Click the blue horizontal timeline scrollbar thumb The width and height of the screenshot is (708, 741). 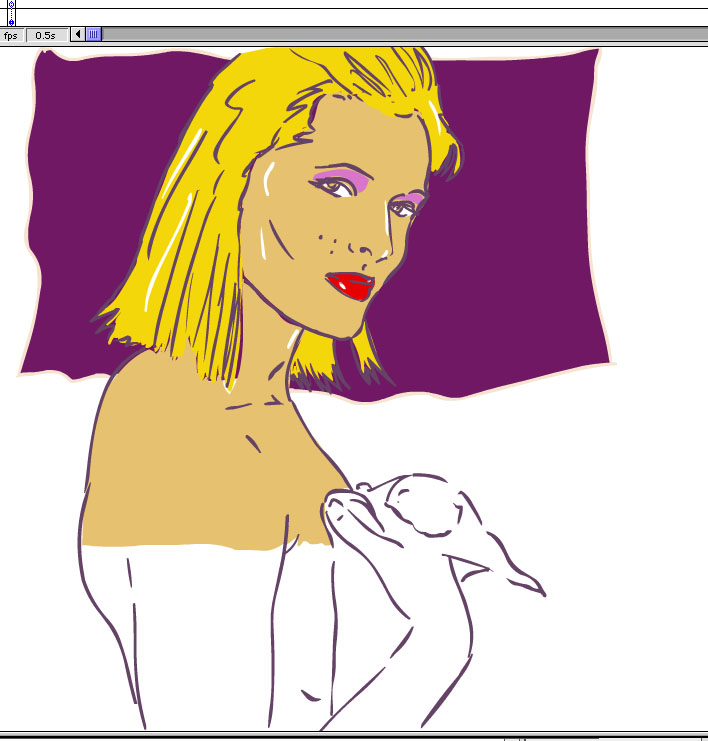coord(94,34)
